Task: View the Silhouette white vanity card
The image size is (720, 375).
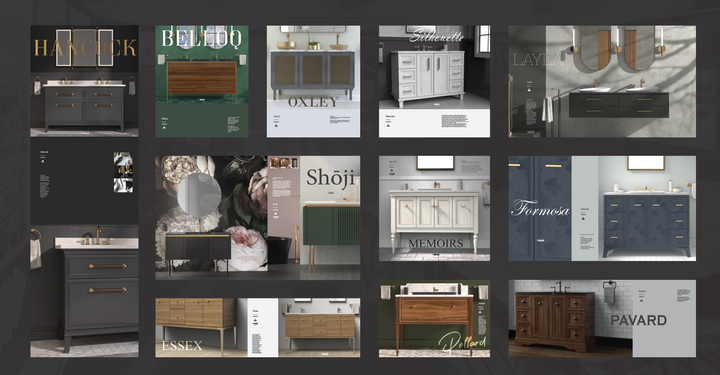Action: click(434, 81)
